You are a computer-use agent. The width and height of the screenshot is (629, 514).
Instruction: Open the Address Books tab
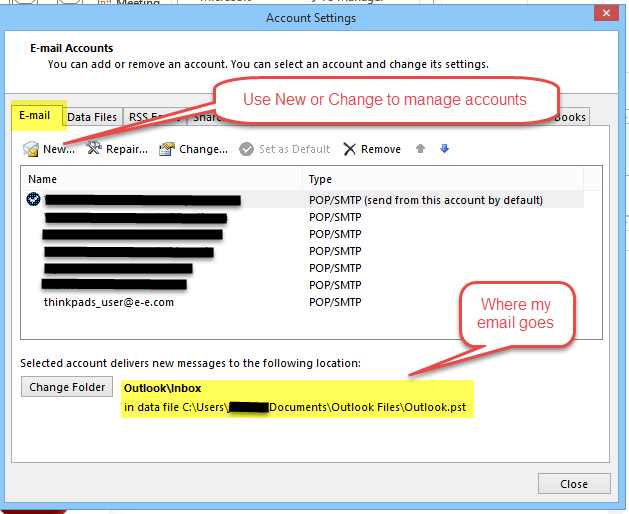pyautogui.click(x=570, y=117)
